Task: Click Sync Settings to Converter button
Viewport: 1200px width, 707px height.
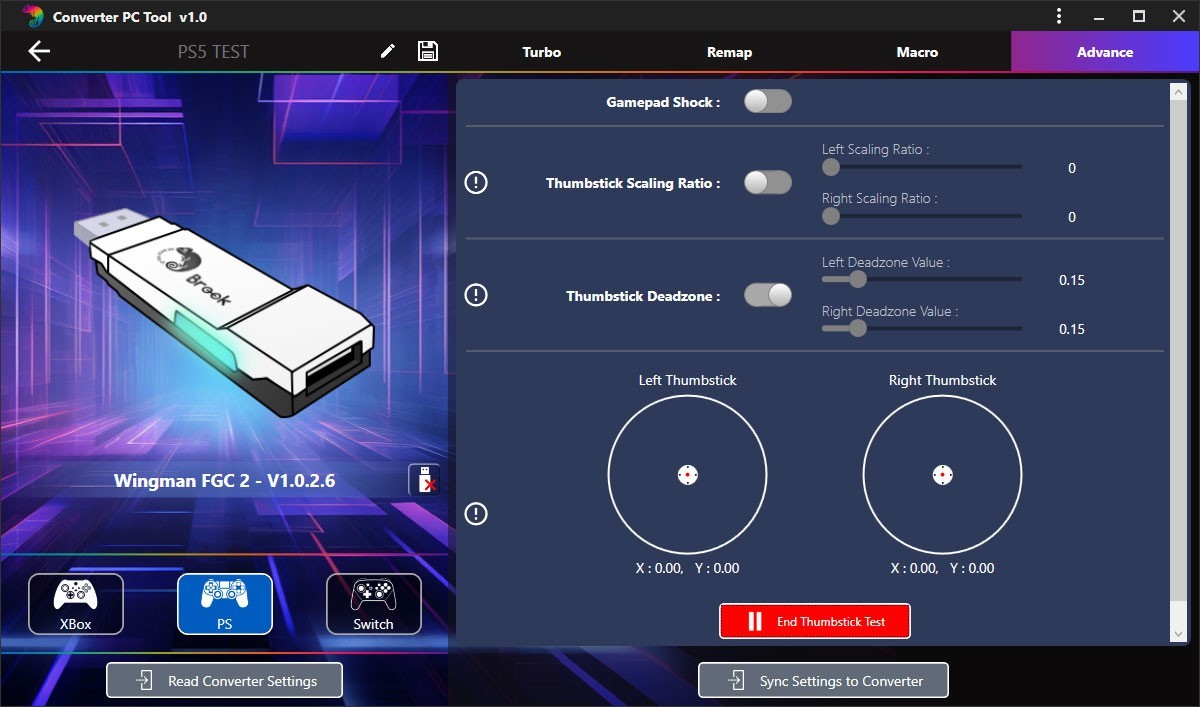Action: point(823,680)
